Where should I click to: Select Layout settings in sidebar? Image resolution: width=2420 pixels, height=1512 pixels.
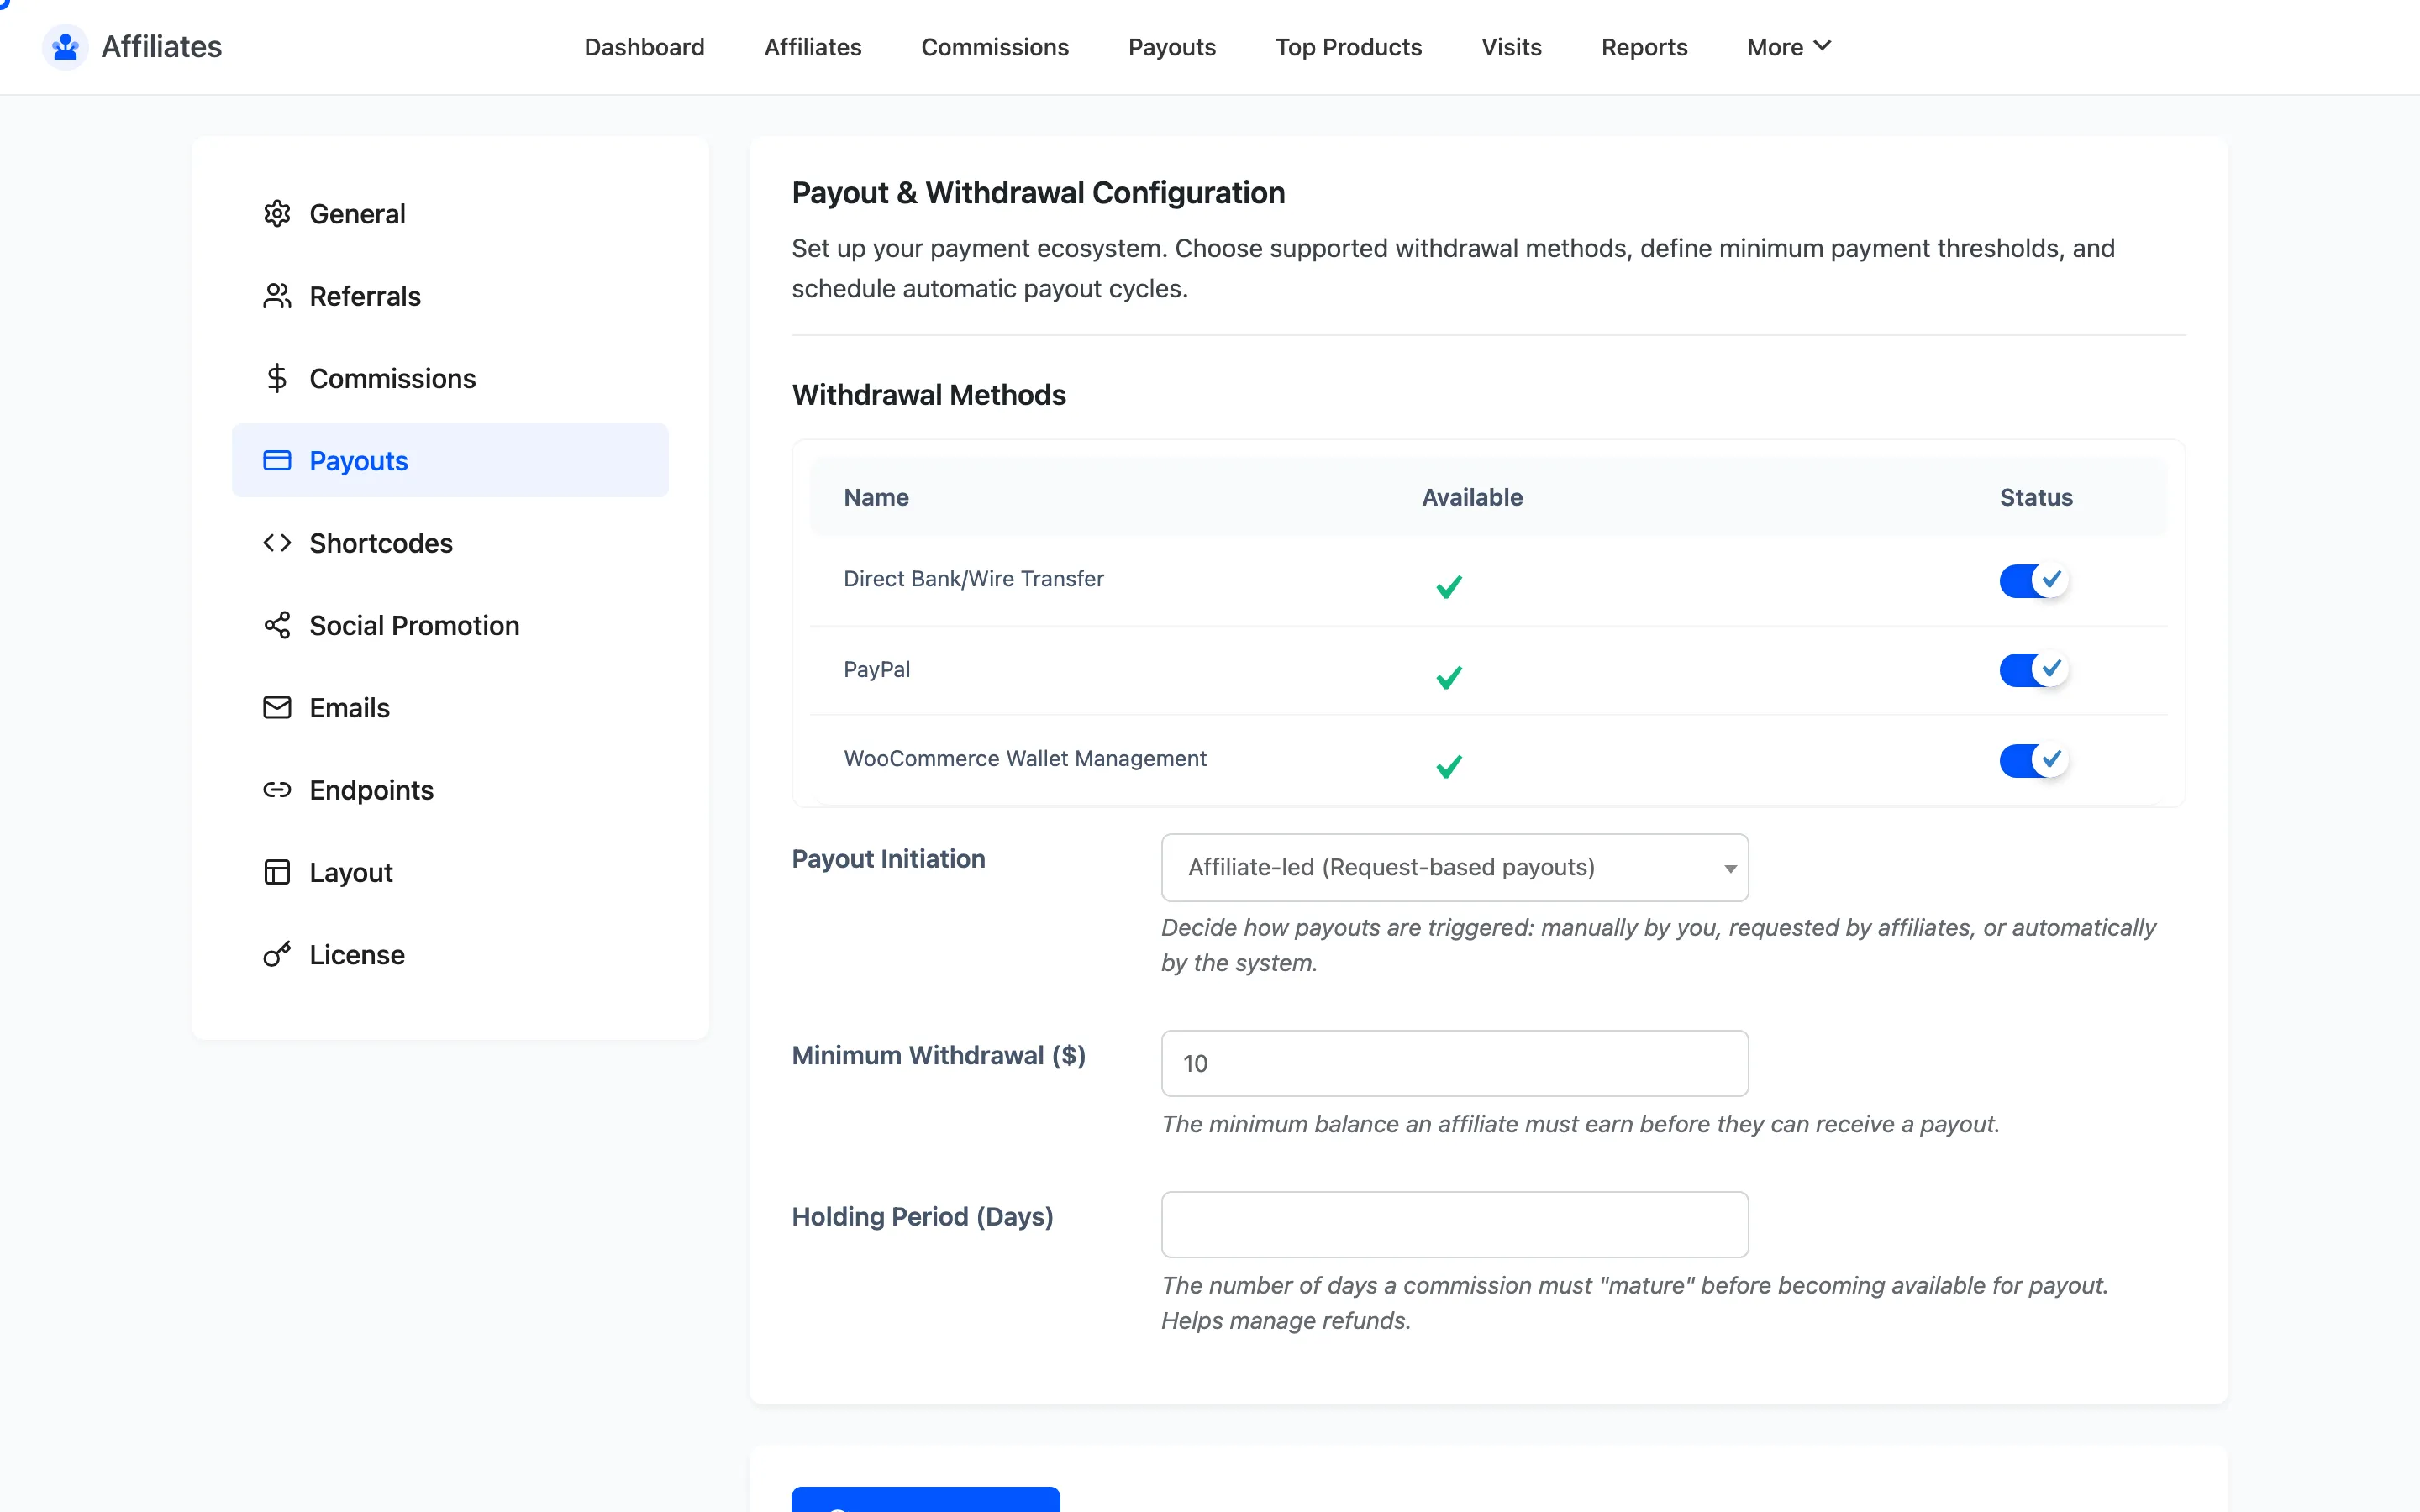click(450, 872)
